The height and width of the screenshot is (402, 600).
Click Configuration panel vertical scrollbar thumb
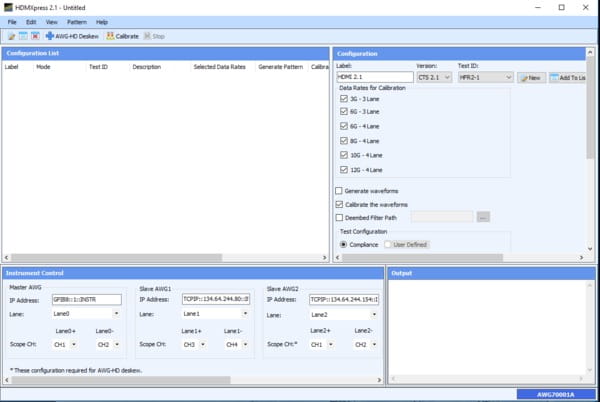(590, 107)
